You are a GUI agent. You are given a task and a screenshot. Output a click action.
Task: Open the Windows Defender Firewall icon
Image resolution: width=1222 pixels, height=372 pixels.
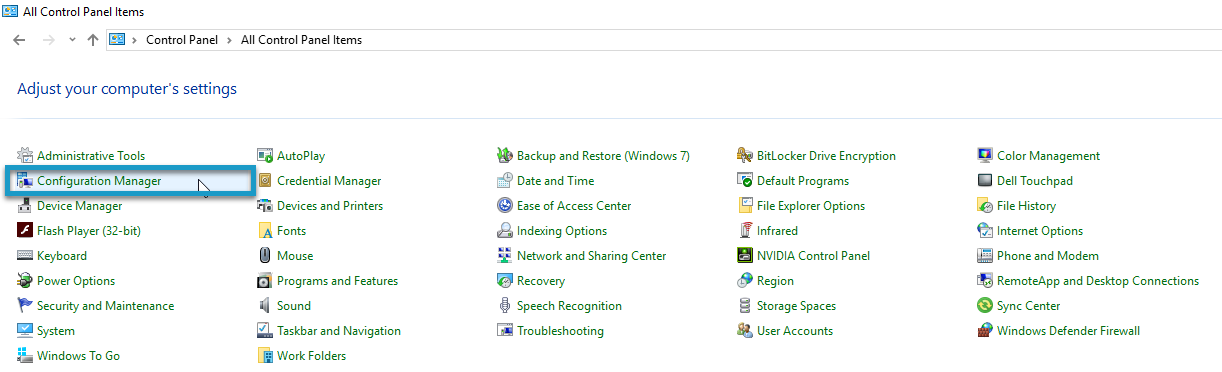[985, 331]
